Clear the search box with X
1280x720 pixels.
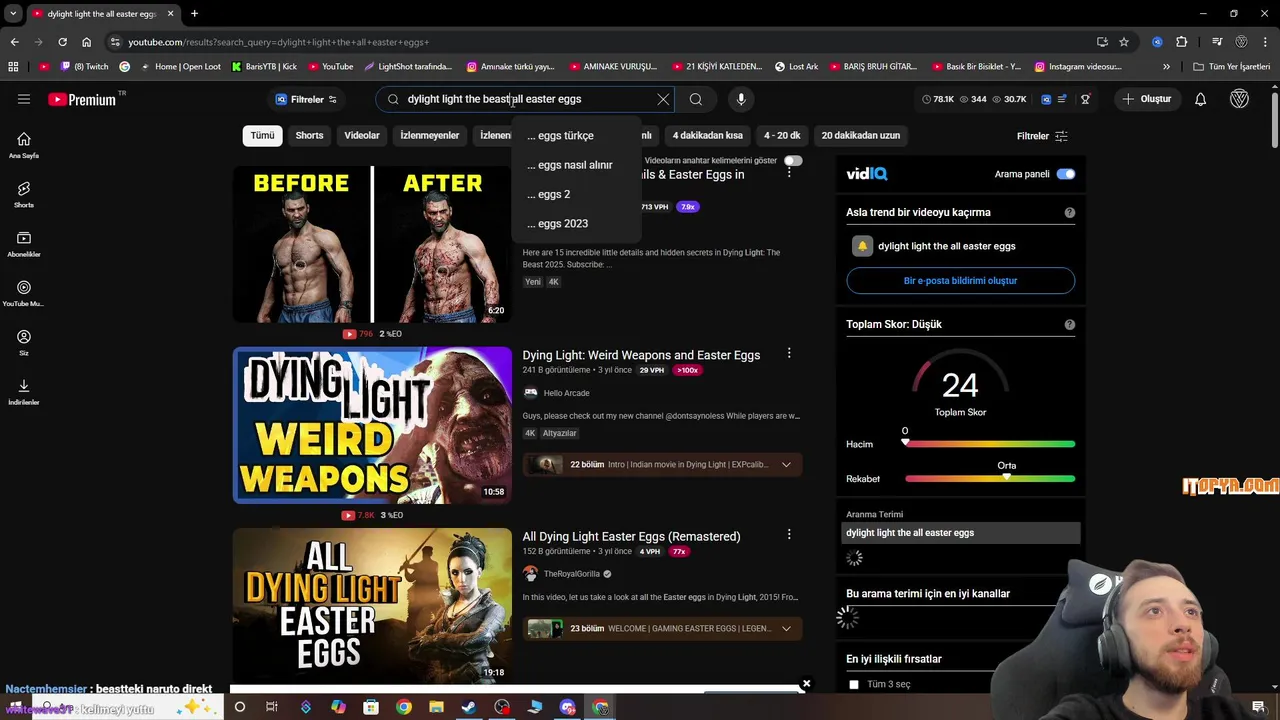click(663, 99)
